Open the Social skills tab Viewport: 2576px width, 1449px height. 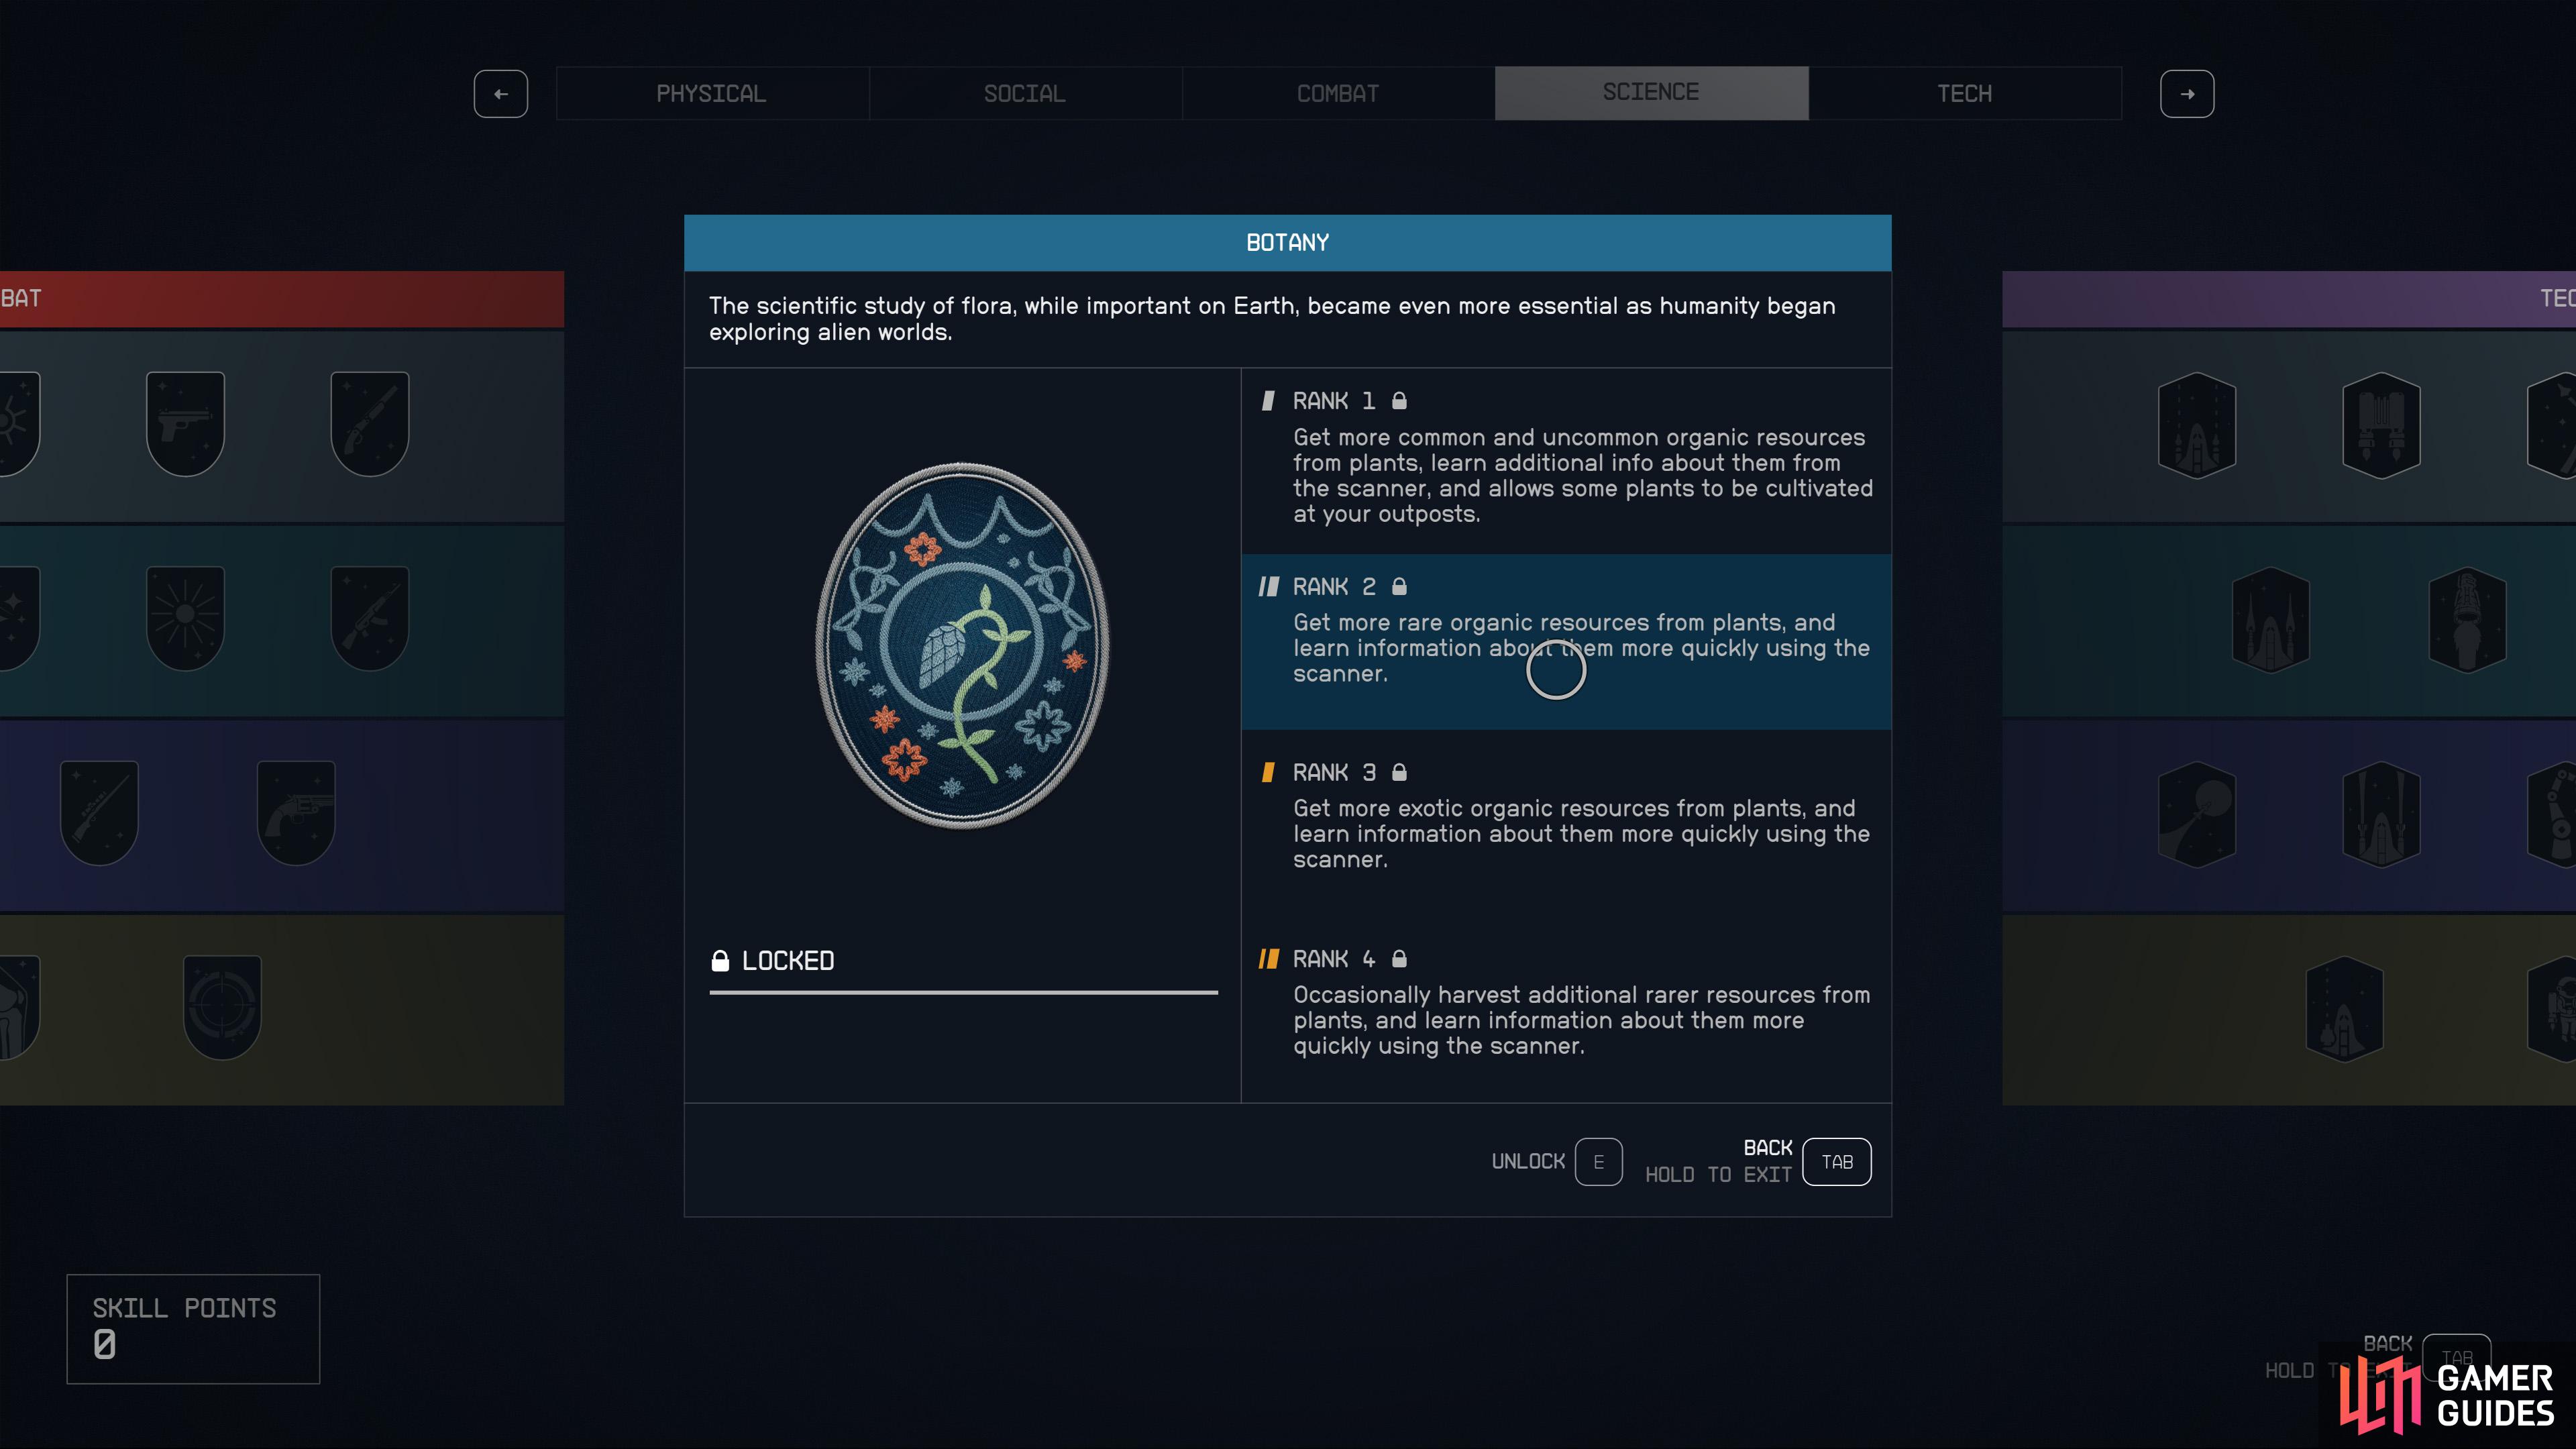coord(1025,94)
